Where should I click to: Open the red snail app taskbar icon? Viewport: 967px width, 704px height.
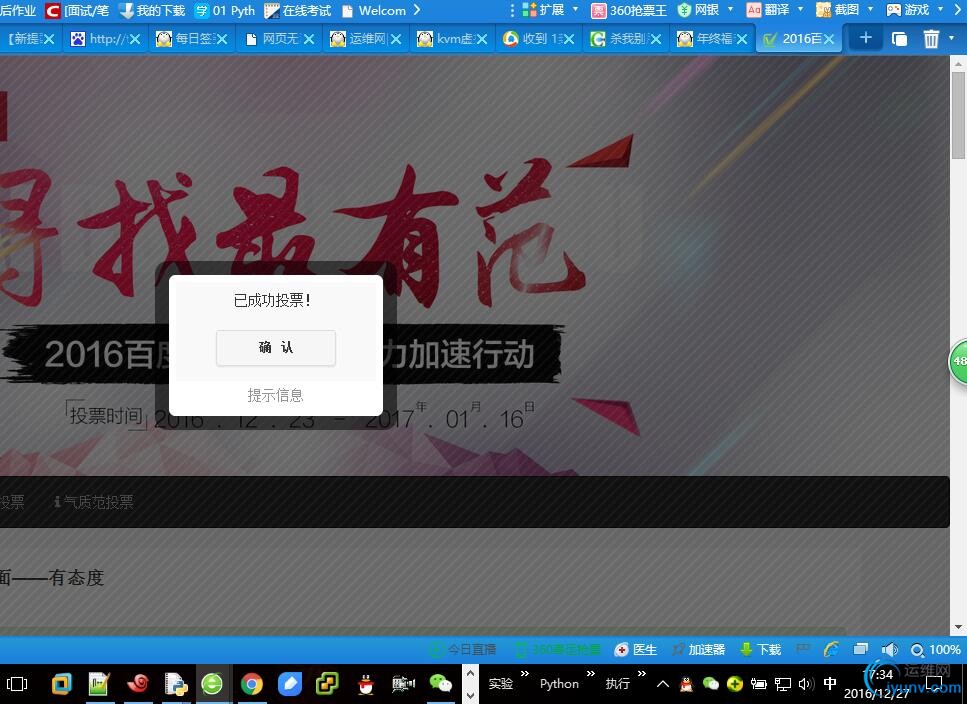pyautogui.click(x=138, y=684)
